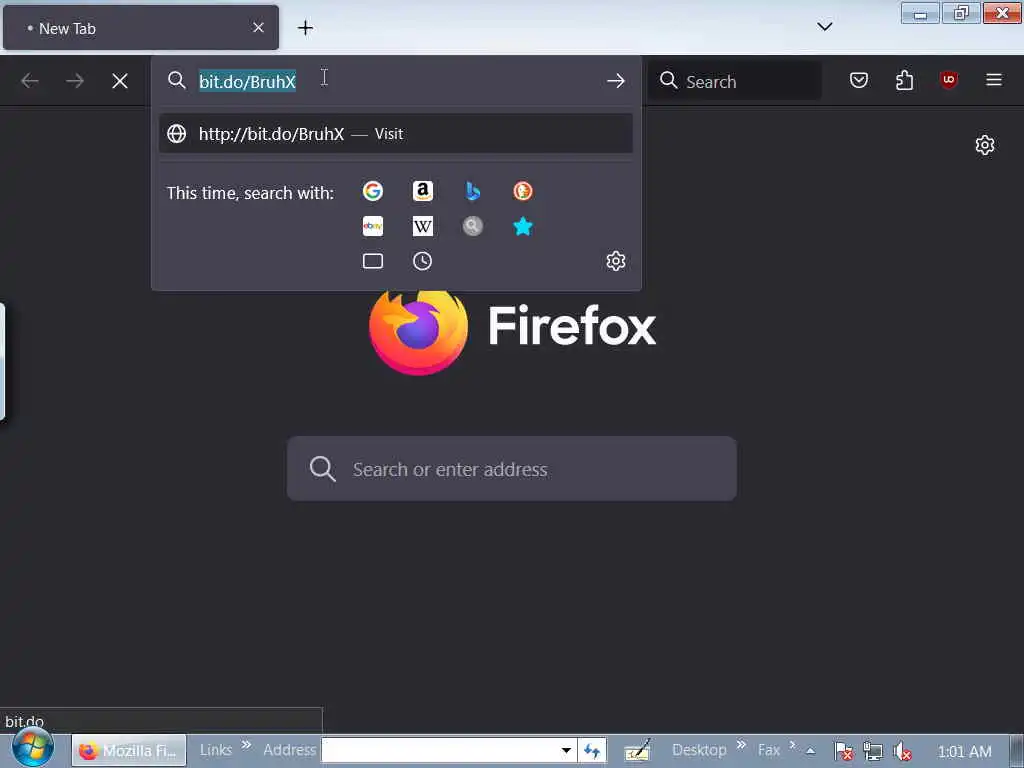
Task: Open the muted volume tray icon
Action: coord(903,752)
